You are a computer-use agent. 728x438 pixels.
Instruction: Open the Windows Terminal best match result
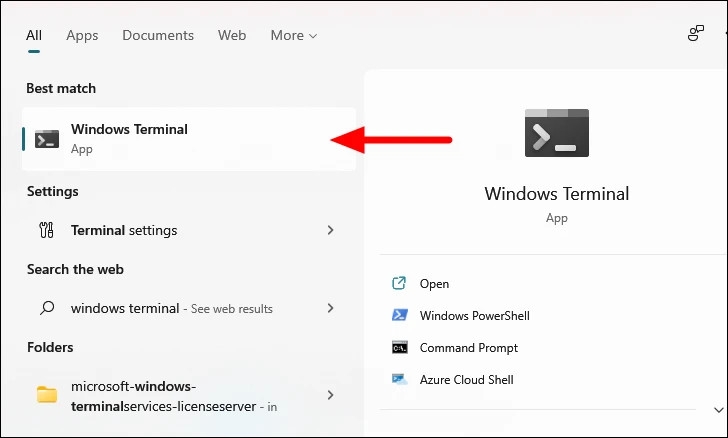click(x=189, y=139)
